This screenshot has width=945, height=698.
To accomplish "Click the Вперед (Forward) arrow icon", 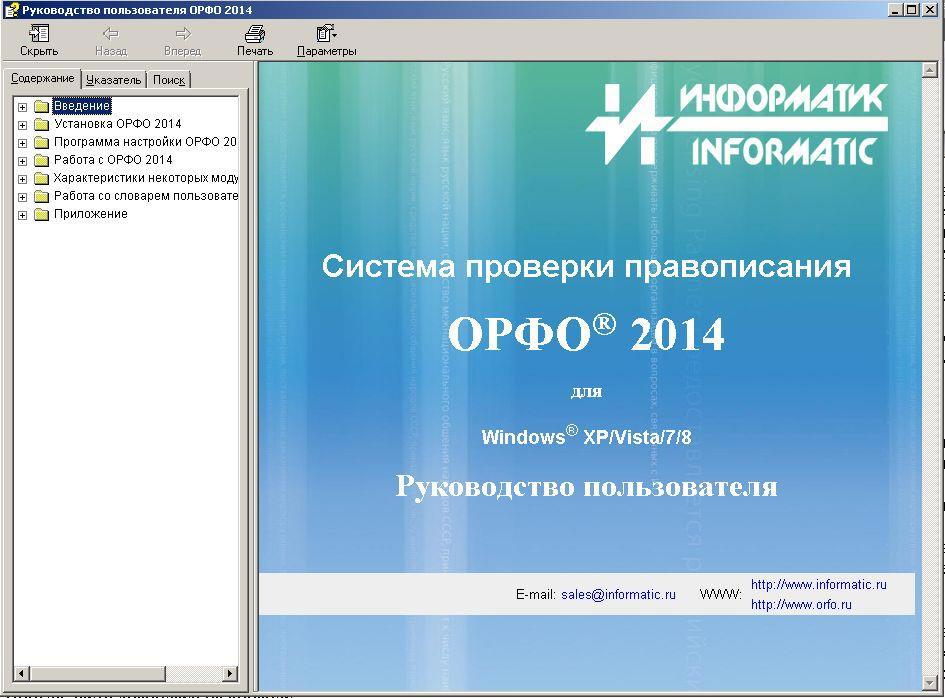I will (x=182, y=34).
